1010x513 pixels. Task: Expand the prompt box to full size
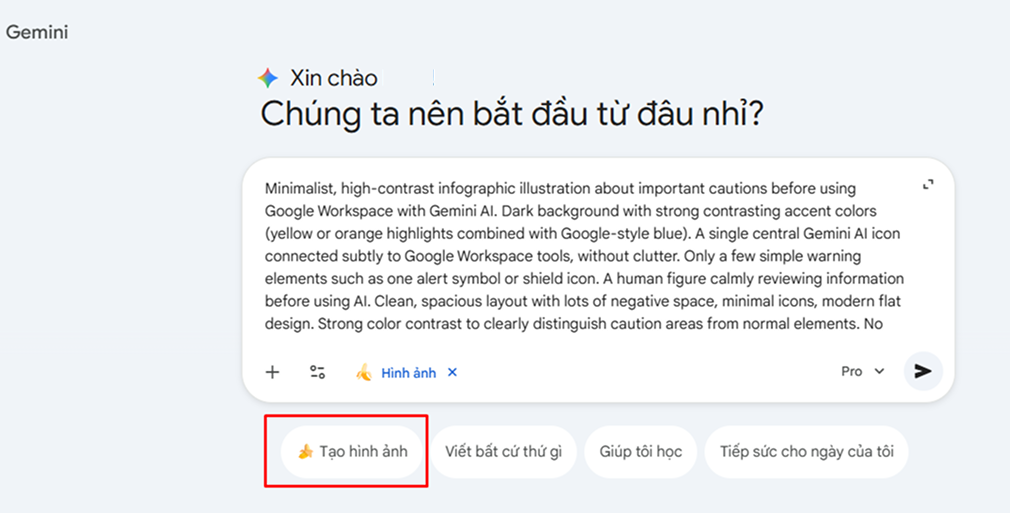(x=928, y=184)
